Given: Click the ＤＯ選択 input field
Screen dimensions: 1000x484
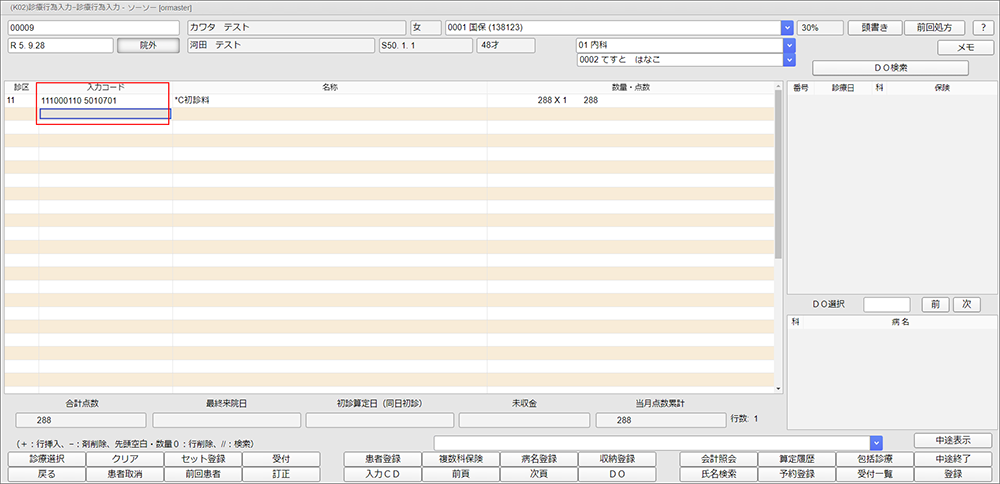Looking at the screenshot, I should pyautogui.click(x=886, y=304).
